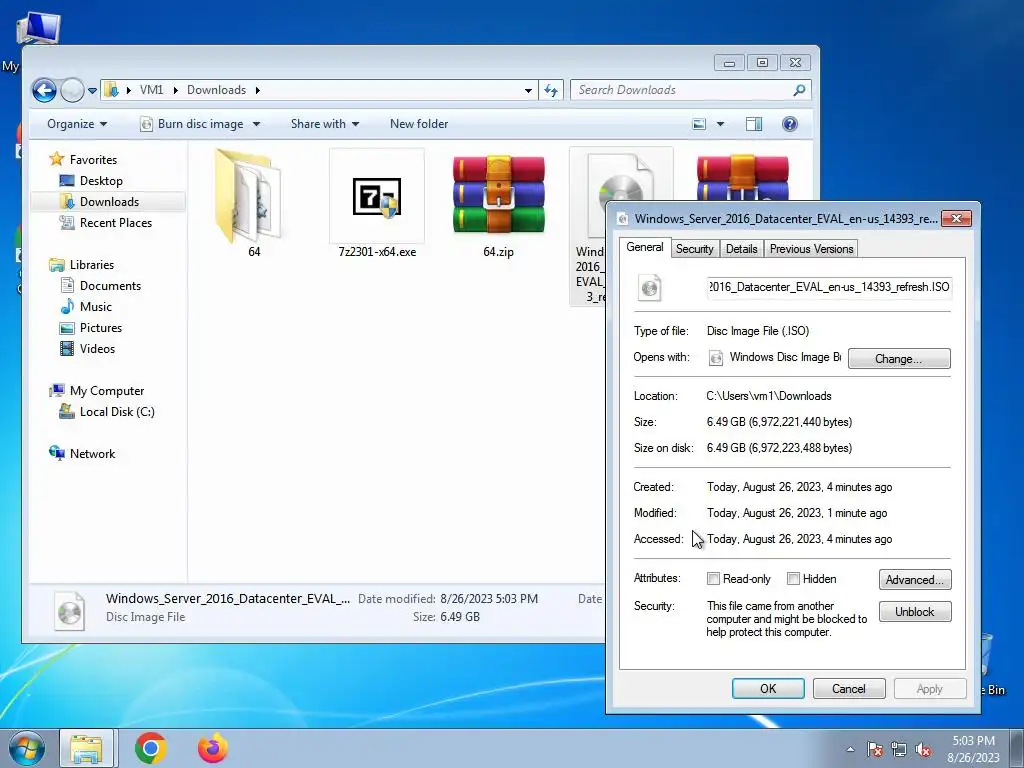Click the ISO file name field in Properties
1024x768 pixels.
click(829, 287)
